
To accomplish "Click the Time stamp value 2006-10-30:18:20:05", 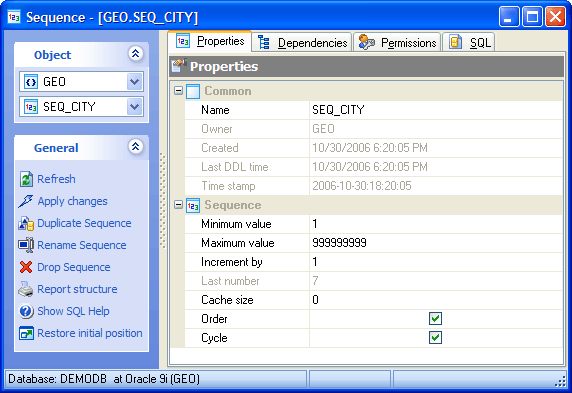I will 362,186.
